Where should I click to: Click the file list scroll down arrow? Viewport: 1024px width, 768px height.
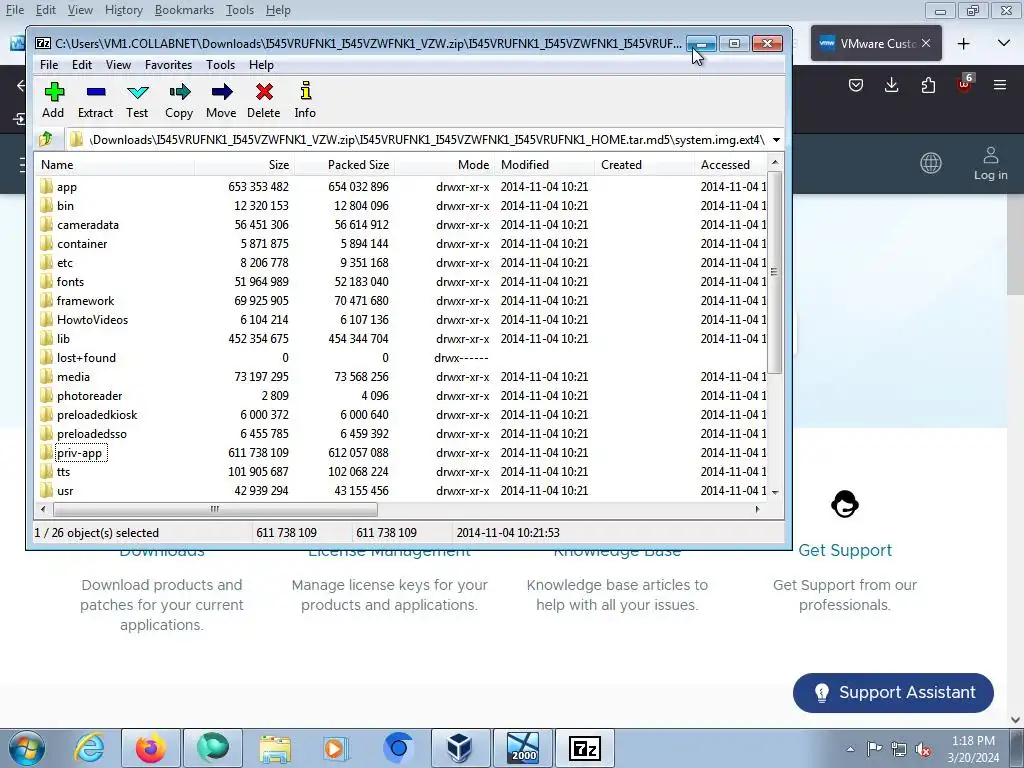click(775, 492)
